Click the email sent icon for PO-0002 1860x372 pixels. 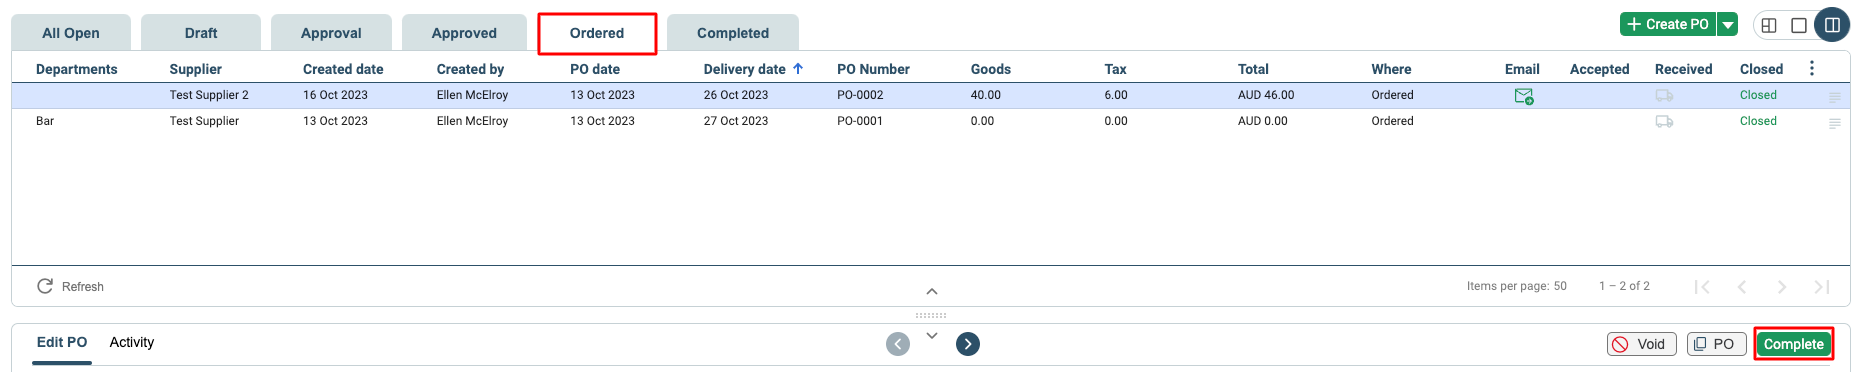[1523, 96]
